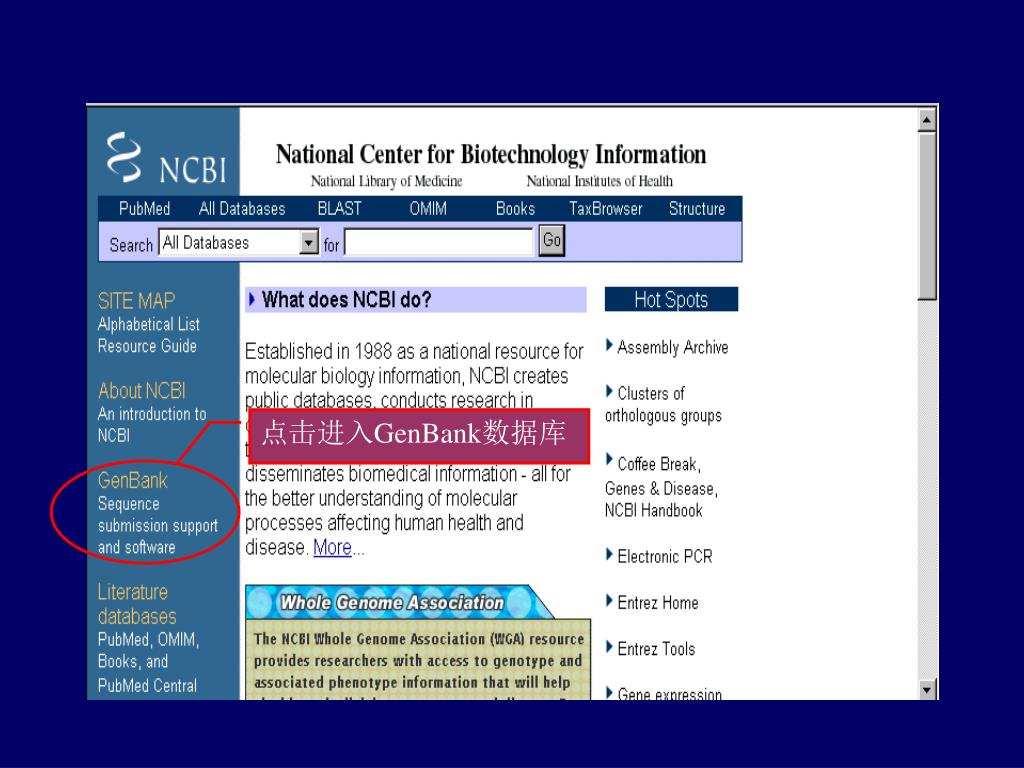The image size is (1024, 768).
Task: Click the scrollbar up arrow
Action: coord(927,120)
